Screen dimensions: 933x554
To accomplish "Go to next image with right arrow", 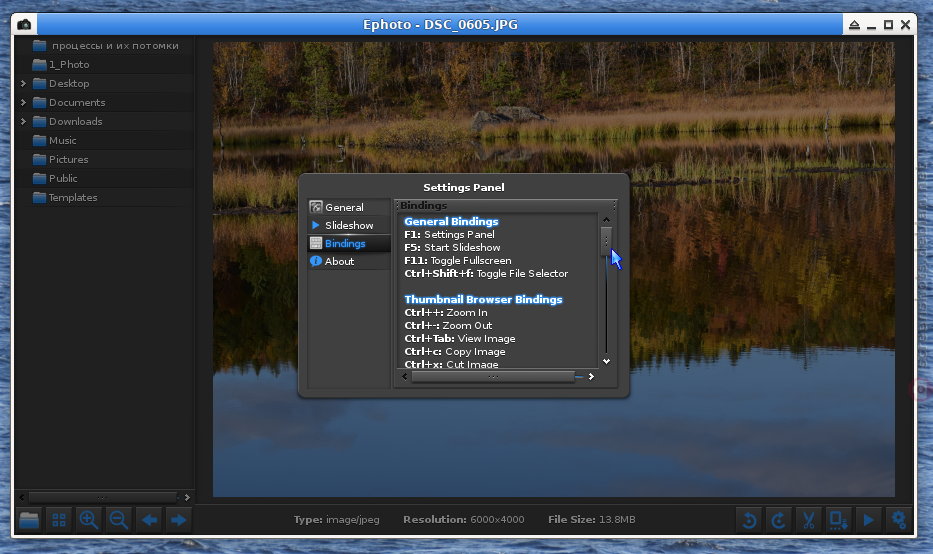I will 179,520.
